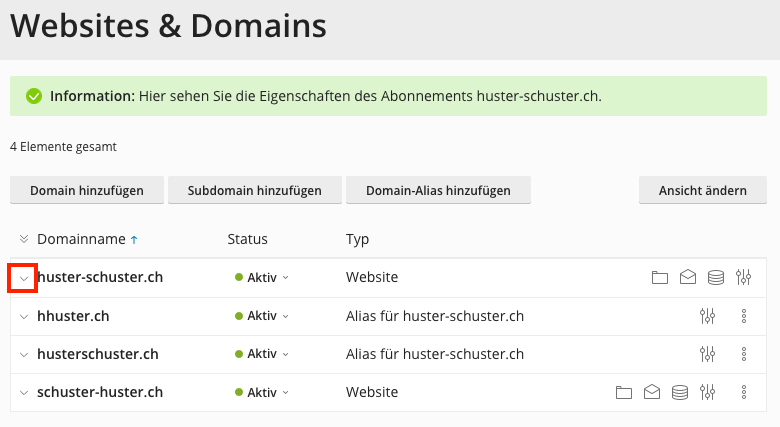Open mail icon for schuster-huster.ch row

point(652,392)
